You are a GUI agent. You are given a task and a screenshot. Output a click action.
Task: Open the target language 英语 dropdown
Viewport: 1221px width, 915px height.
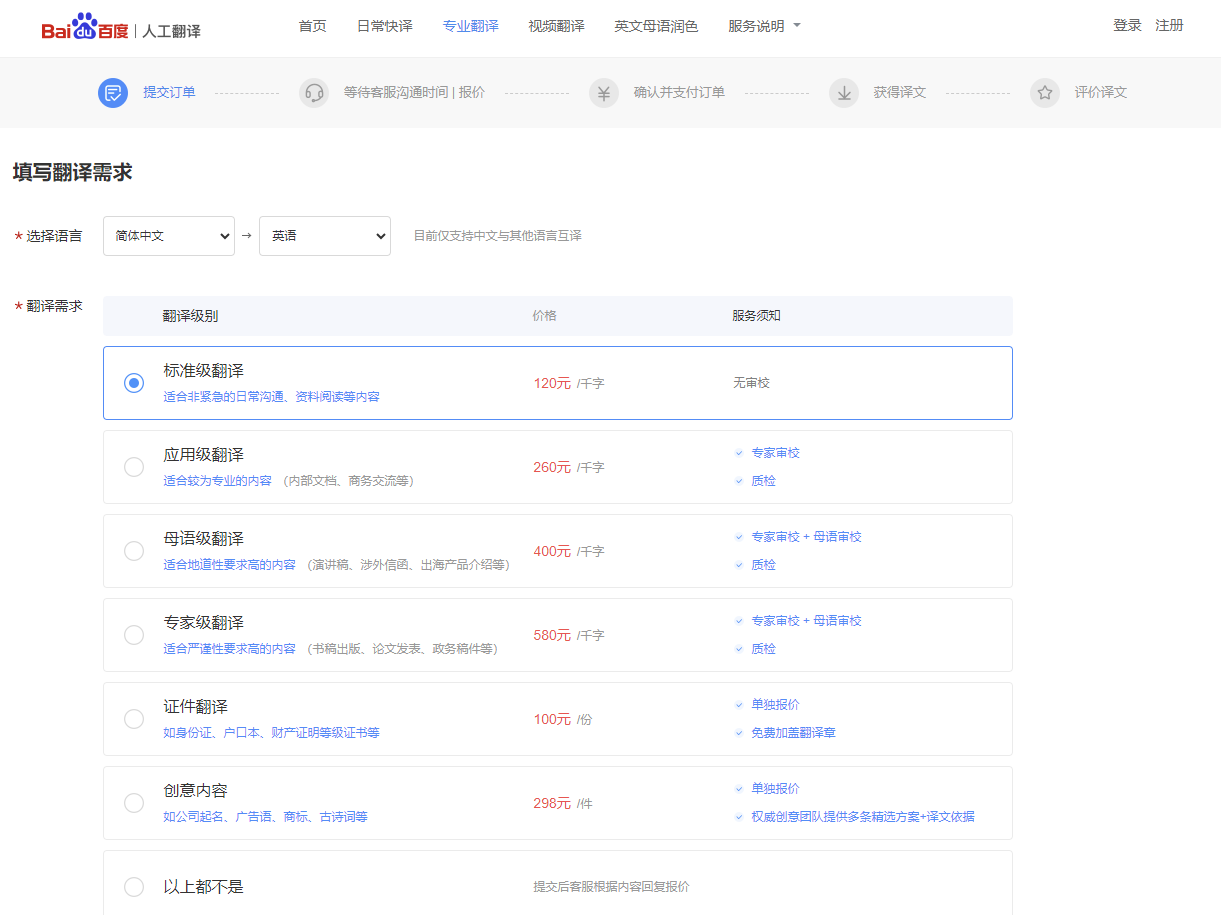pyautogui.click(x=325, y=236)
